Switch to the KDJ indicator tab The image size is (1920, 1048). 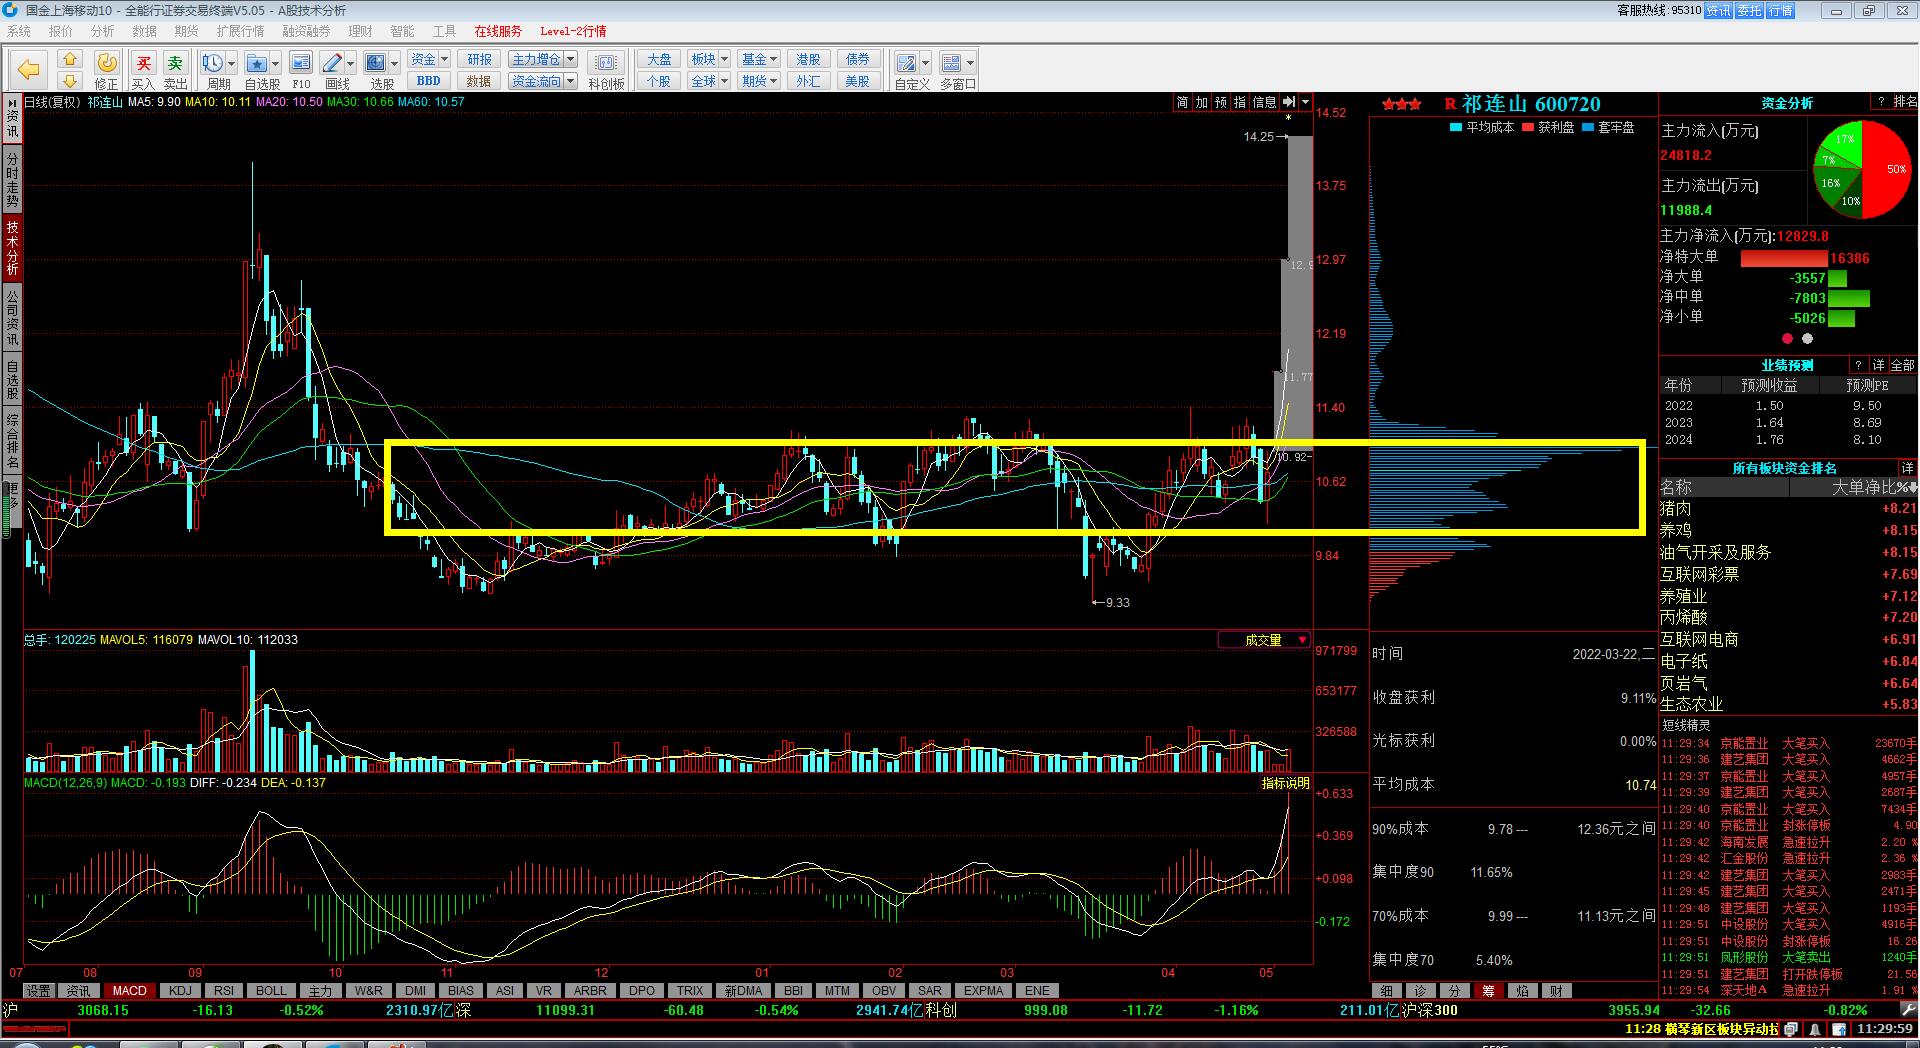pos(180,991)
